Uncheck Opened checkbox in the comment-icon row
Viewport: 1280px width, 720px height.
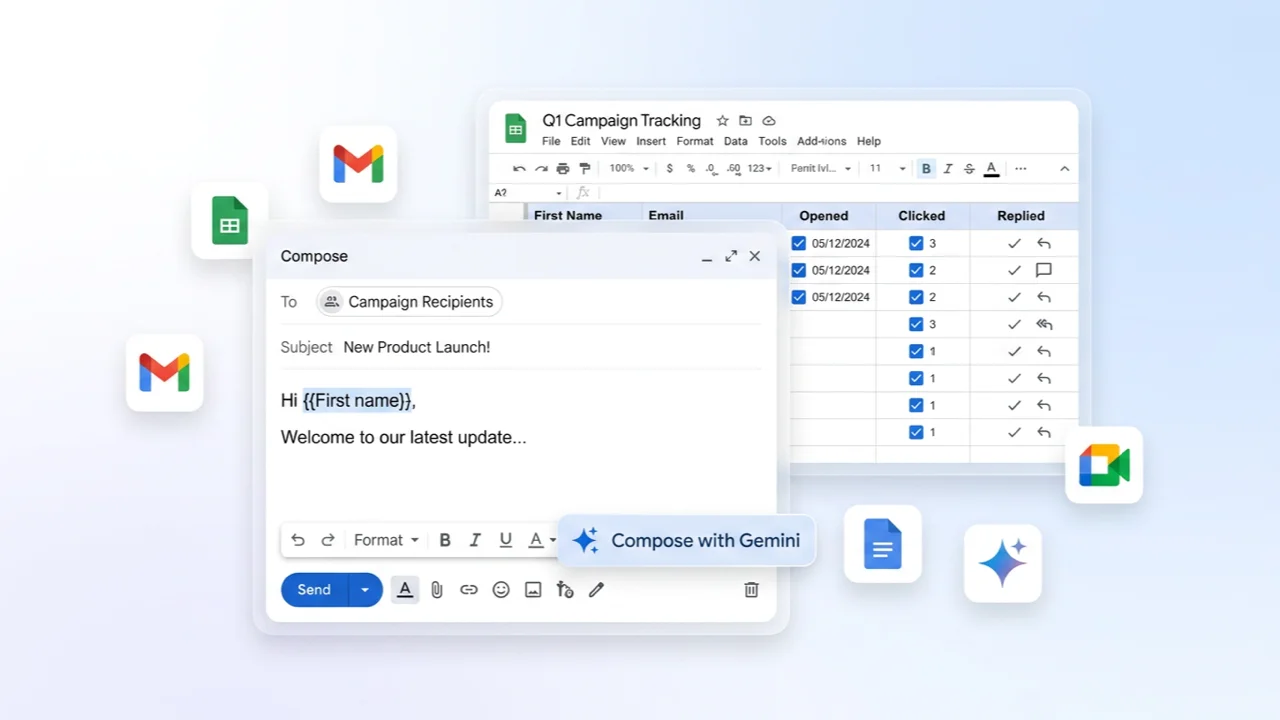point(798,270)
